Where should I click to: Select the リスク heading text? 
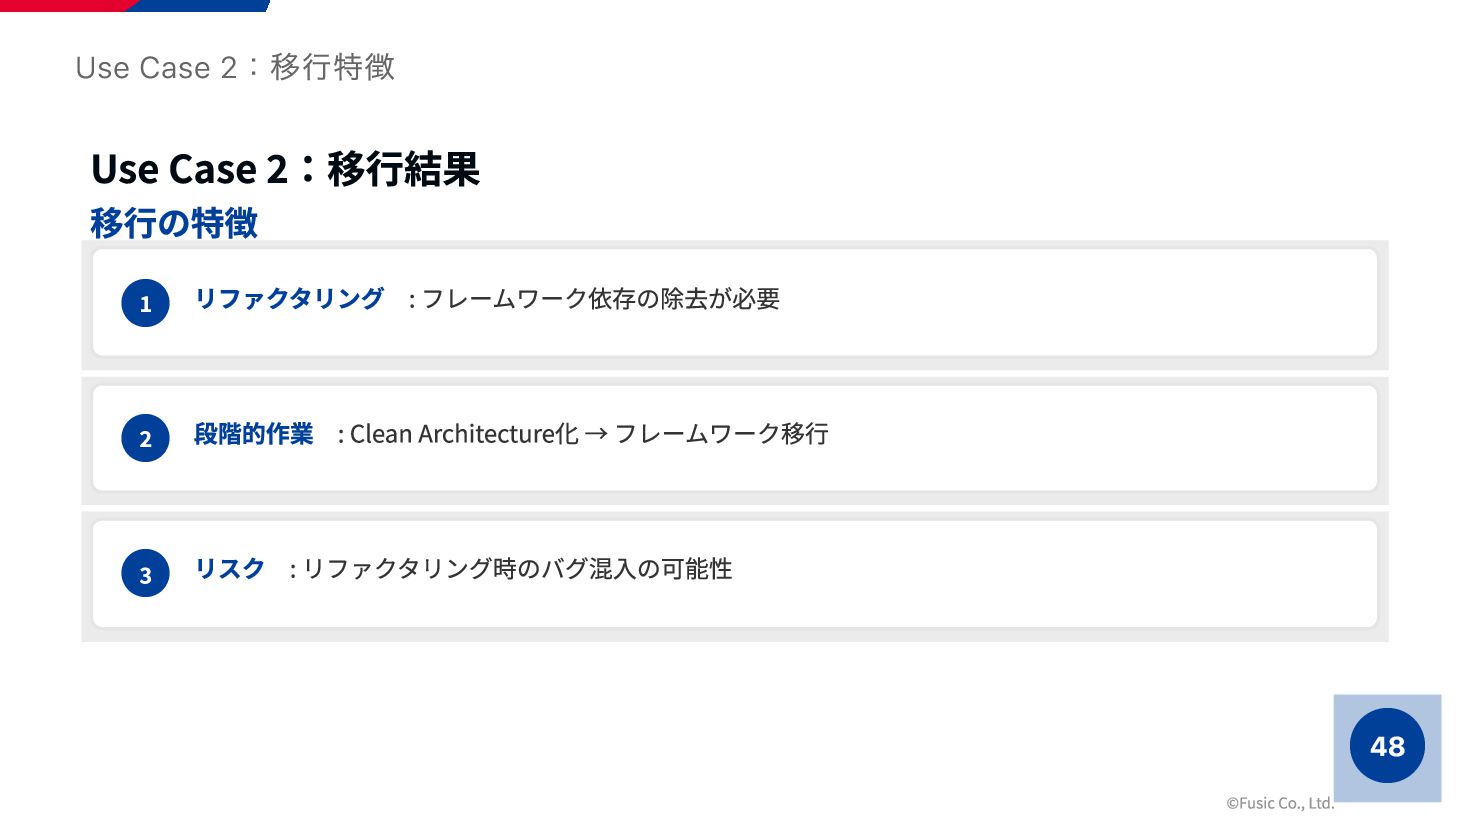pos(230,569)
